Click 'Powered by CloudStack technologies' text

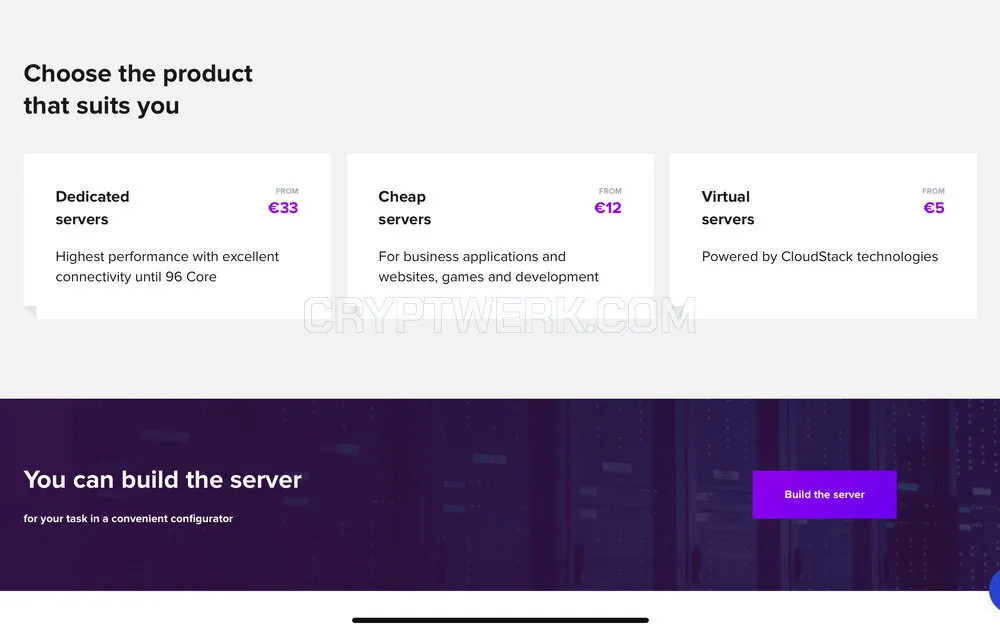(820, 256)
